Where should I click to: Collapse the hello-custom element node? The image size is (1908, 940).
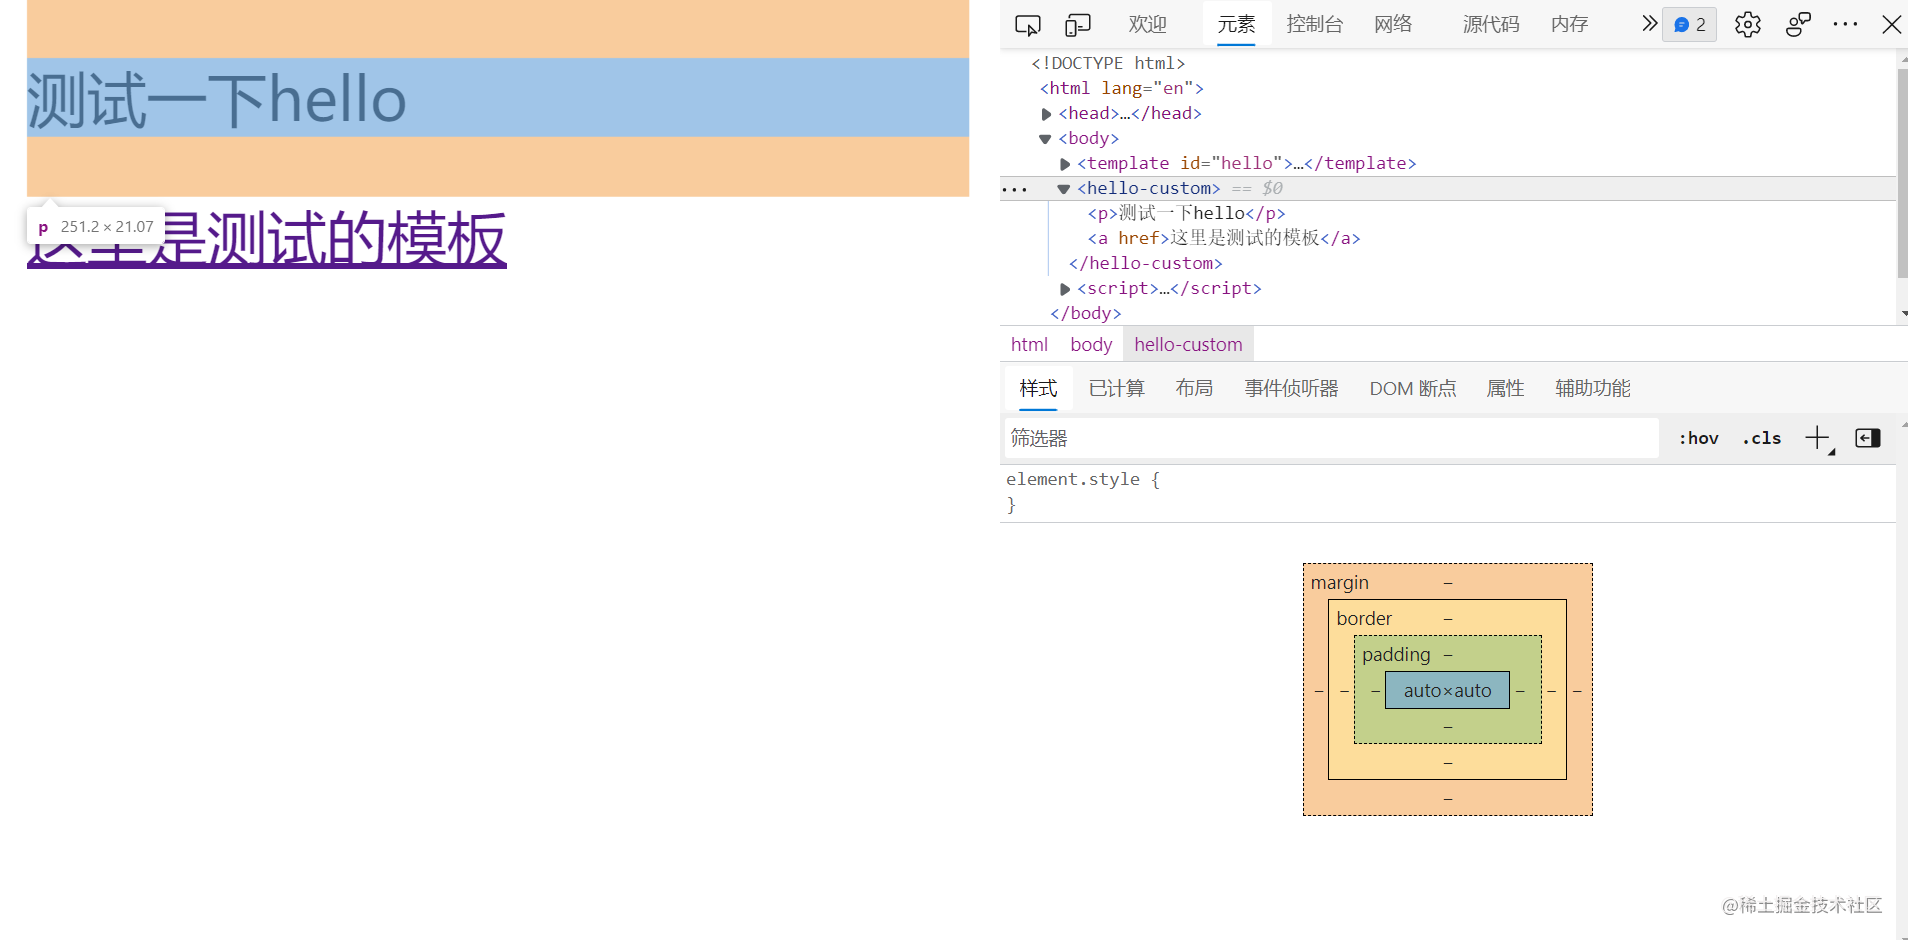point(1064,188)
